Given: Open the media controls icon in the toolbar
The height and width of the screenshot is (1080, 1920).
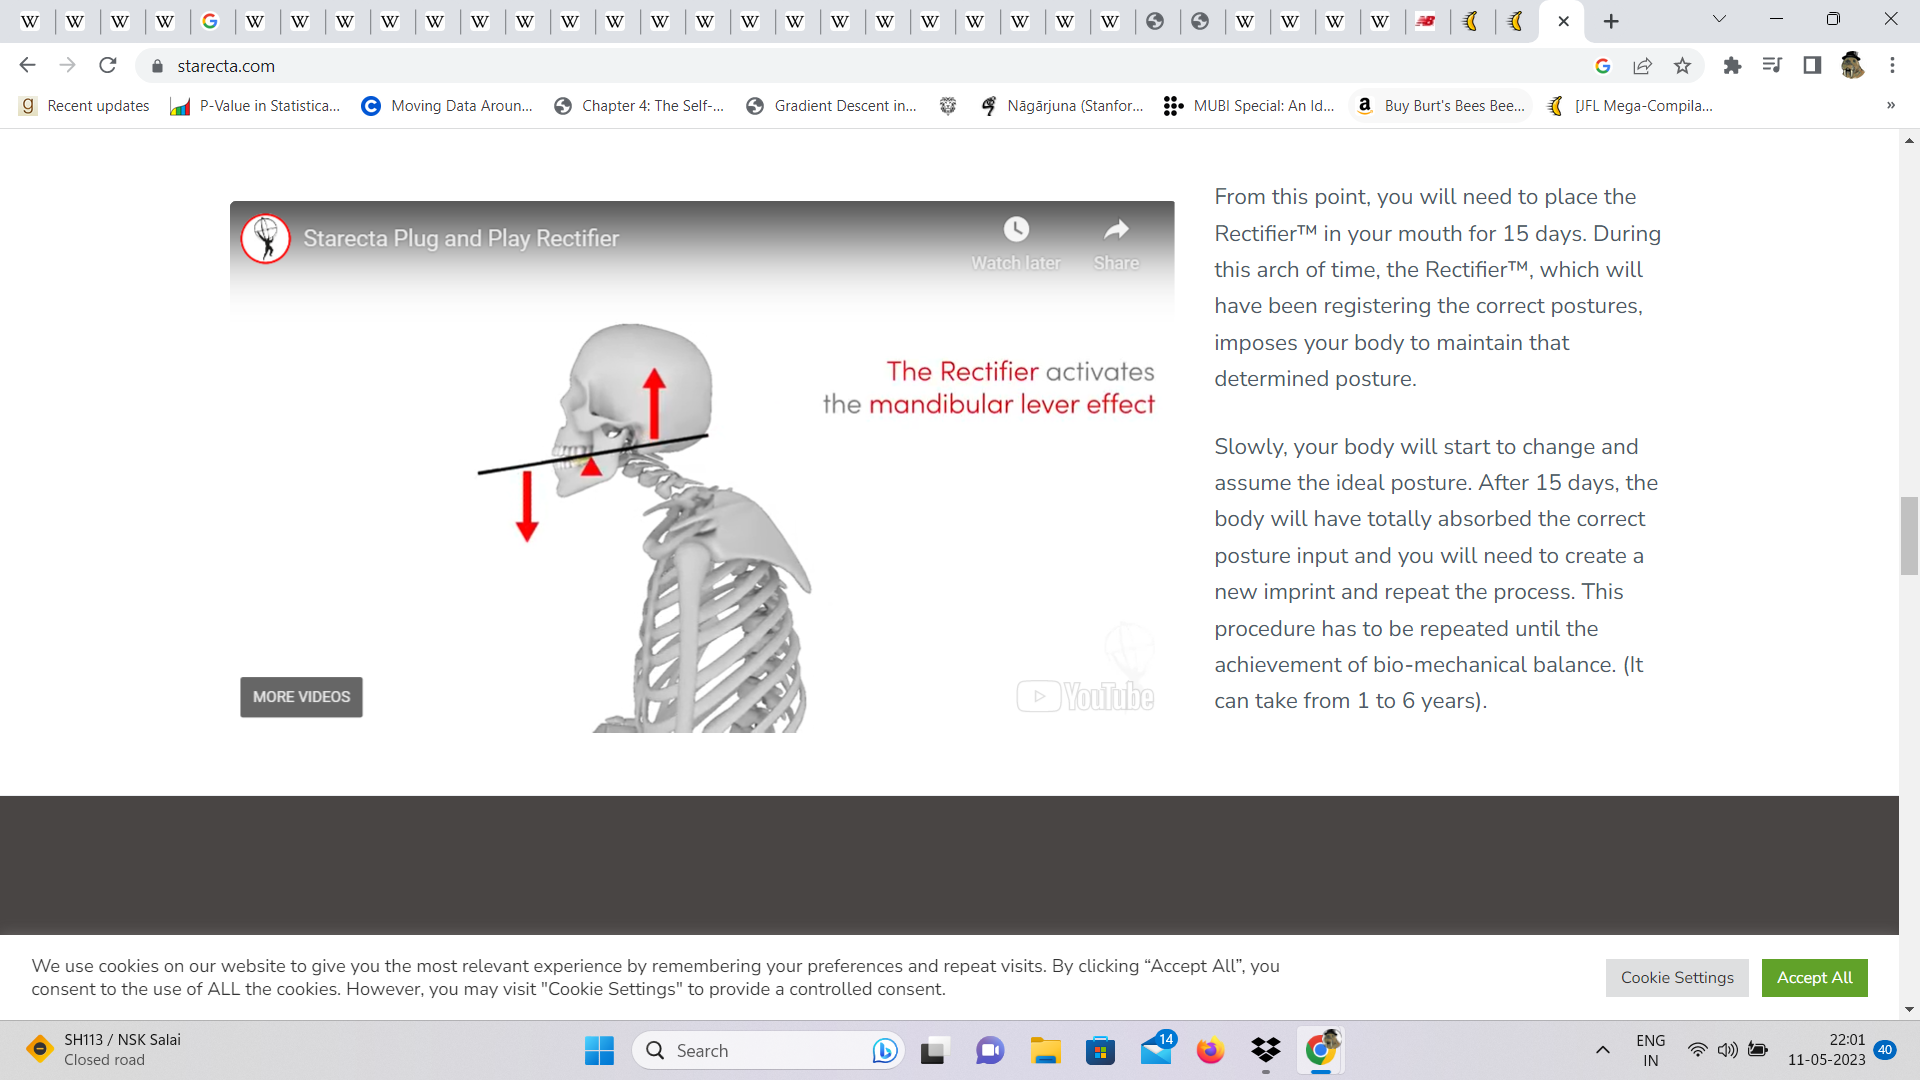Looking at the screenshot, I should click(1772, 66).
